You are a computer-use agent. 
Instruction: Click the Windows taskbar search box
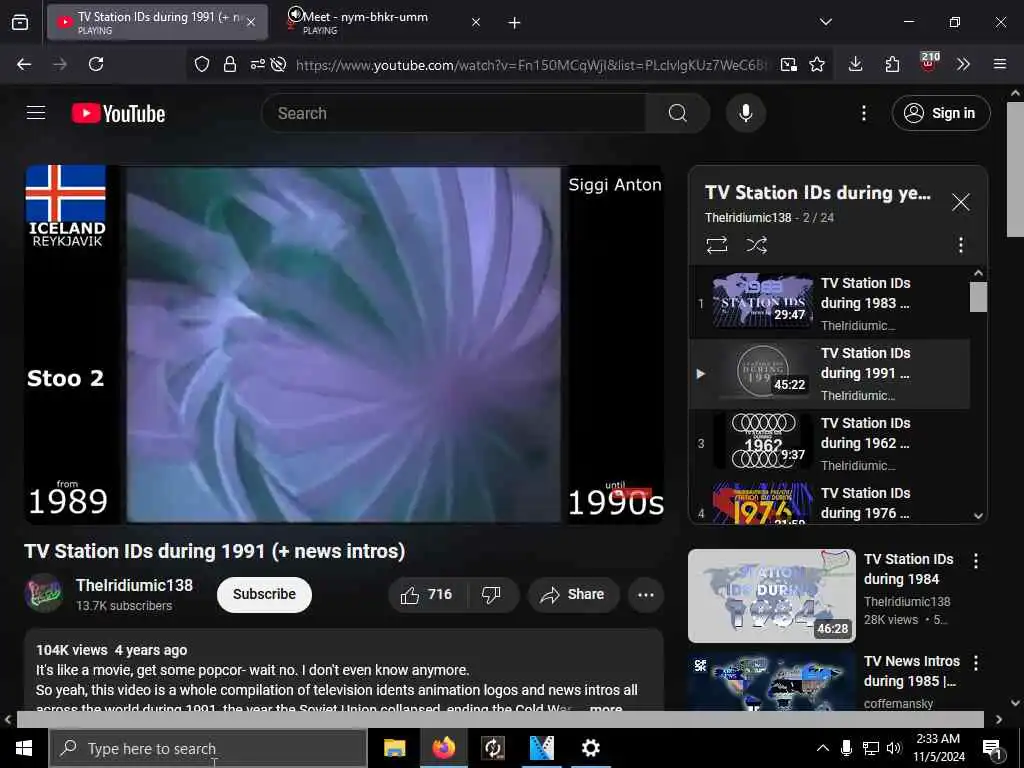[208, 748]
